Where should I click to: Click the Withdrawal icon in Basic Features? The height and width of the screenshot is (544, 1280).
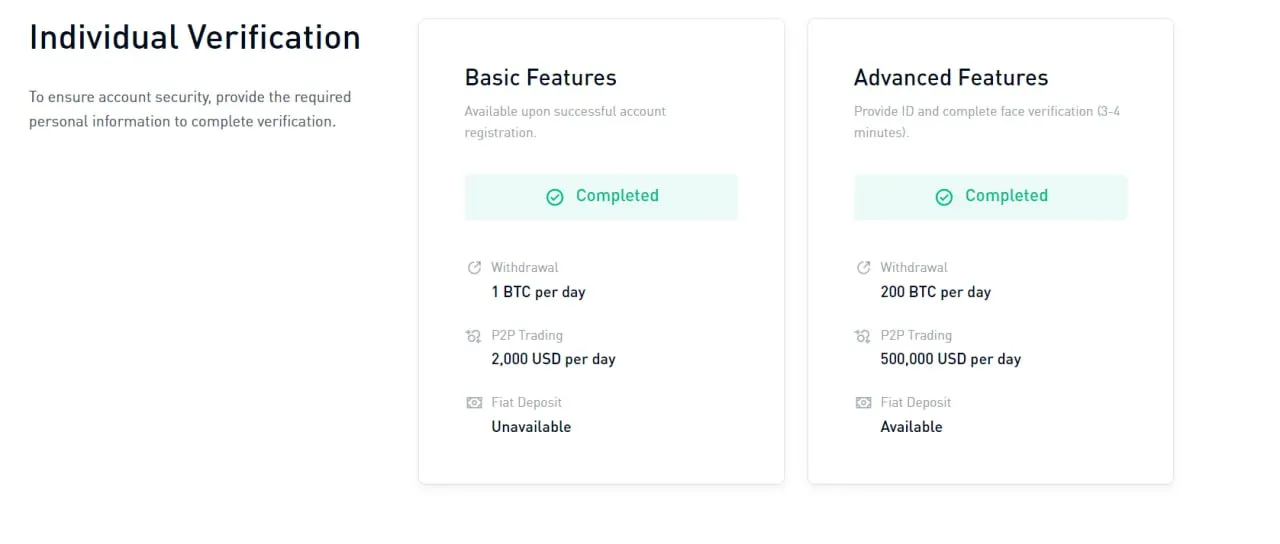(474, 268)
